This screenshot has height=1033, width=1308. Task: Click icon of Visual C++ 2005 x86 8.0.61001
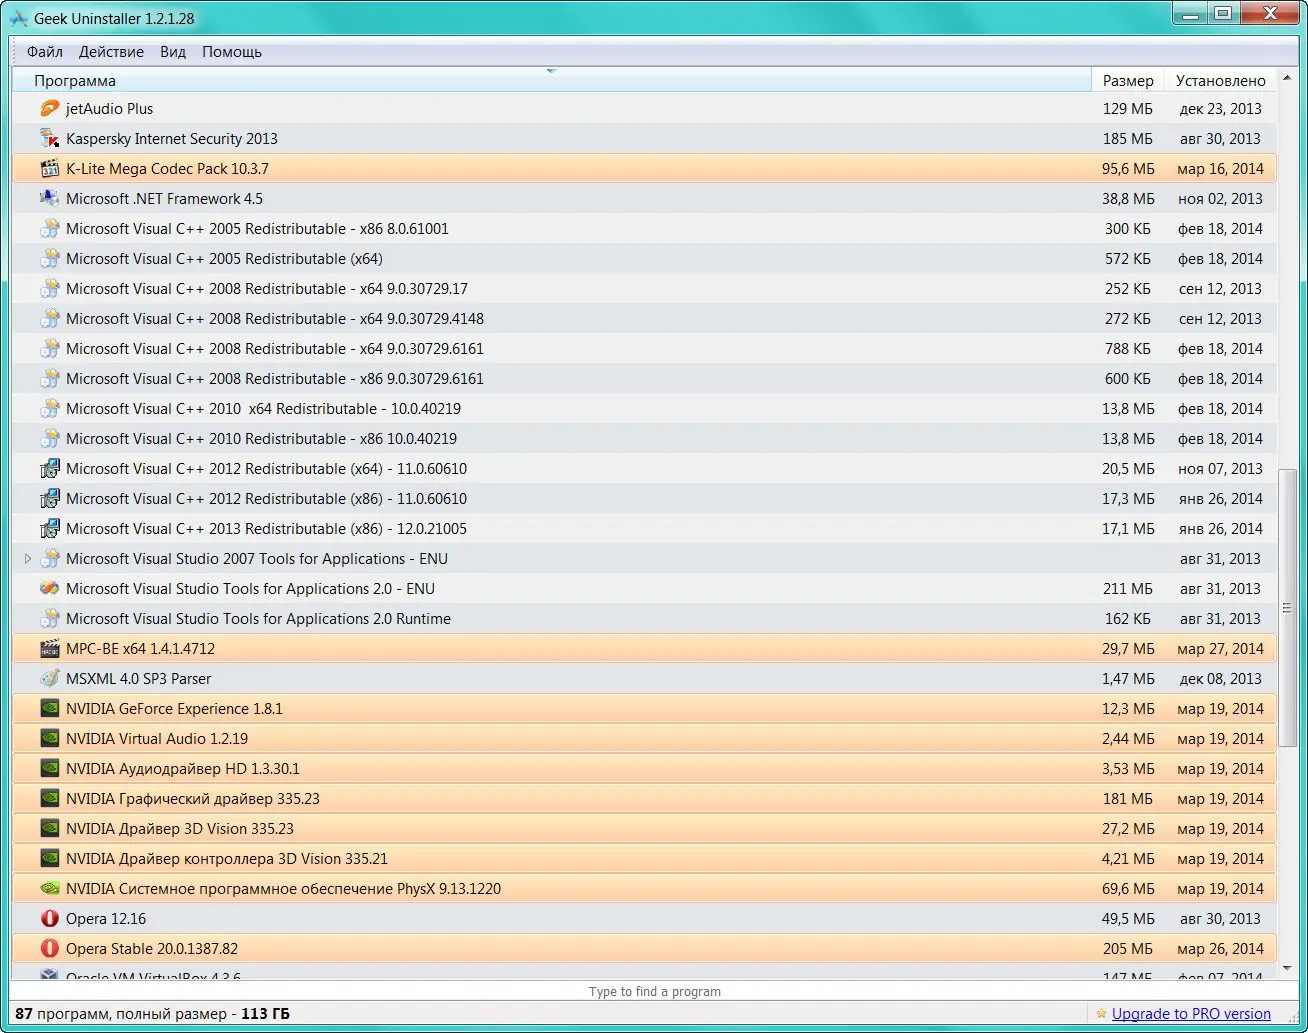[x=49, y=228]
